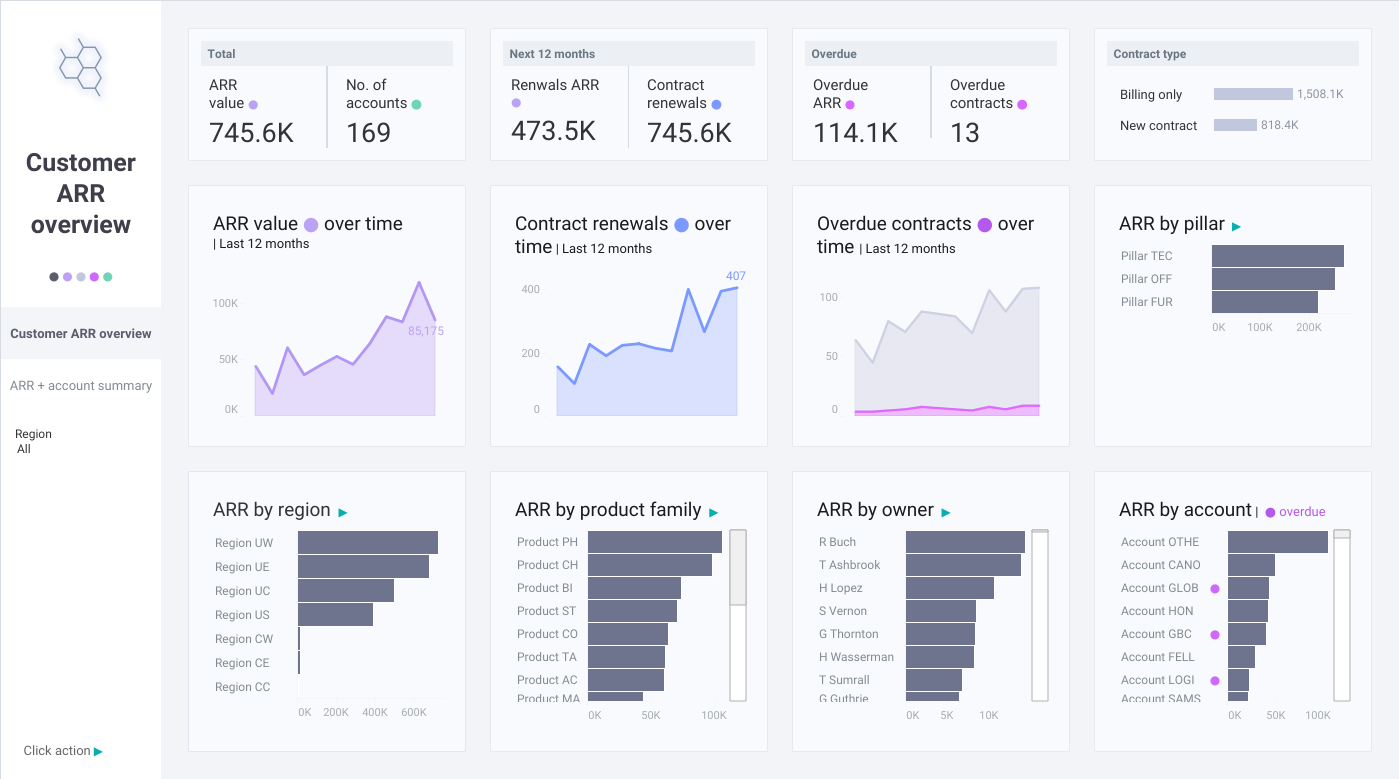
Task: Select R Buch bar in ARR by owner
Action: click(x=965, y=542)
